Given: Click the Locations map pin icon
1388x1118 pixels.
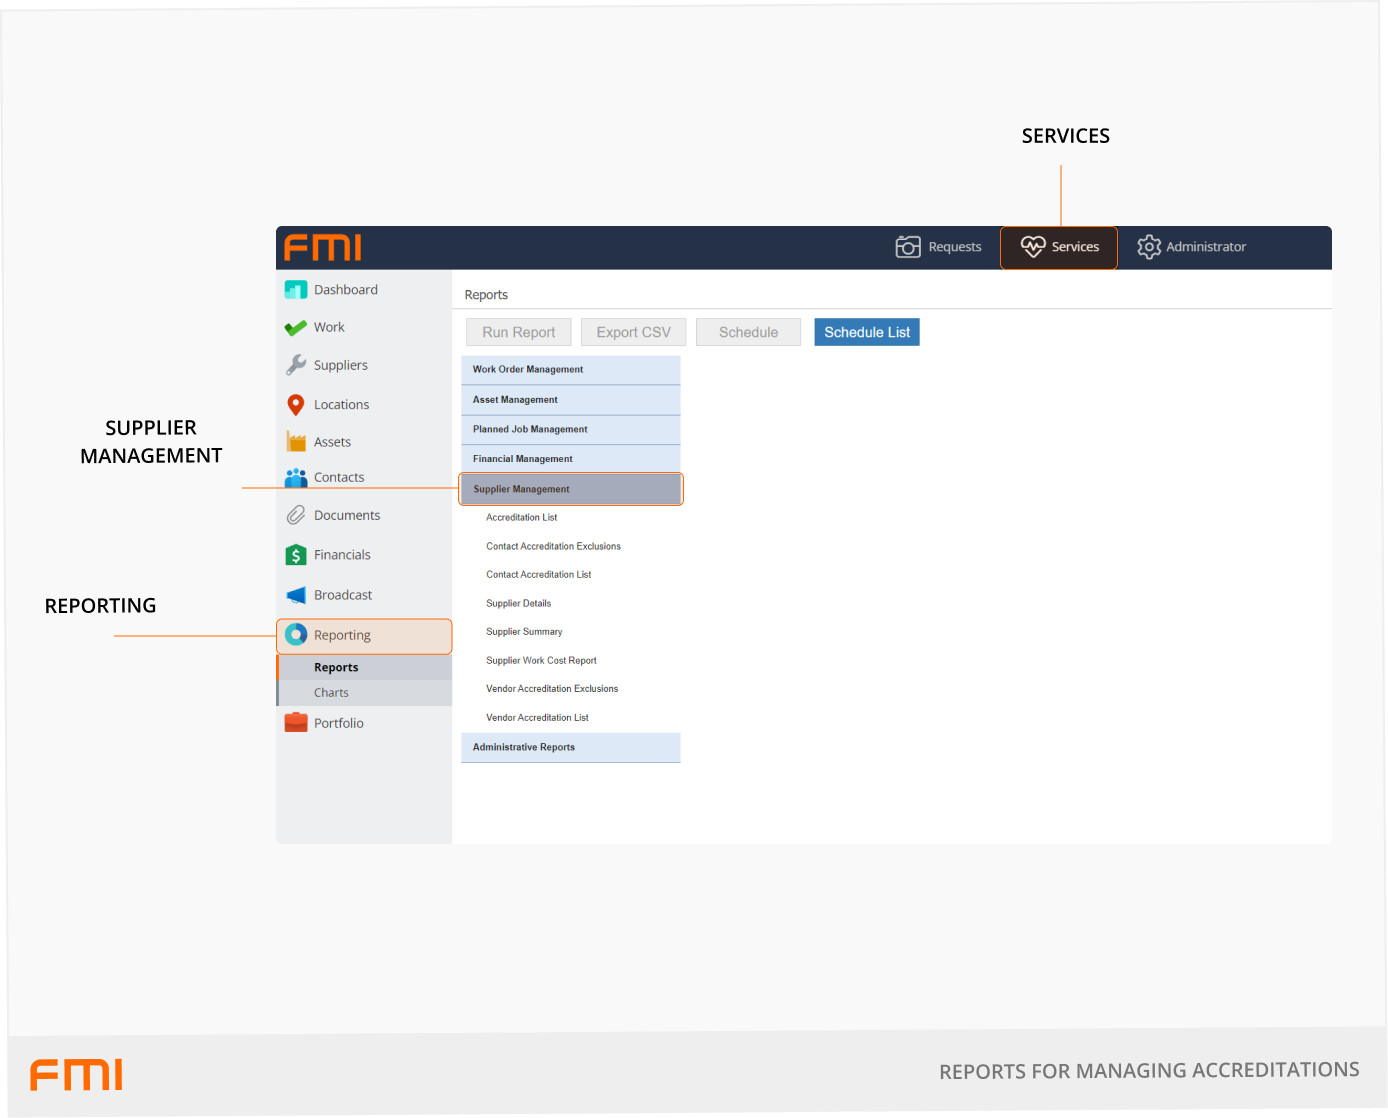Looking at the screenshot, I should 296,405.
